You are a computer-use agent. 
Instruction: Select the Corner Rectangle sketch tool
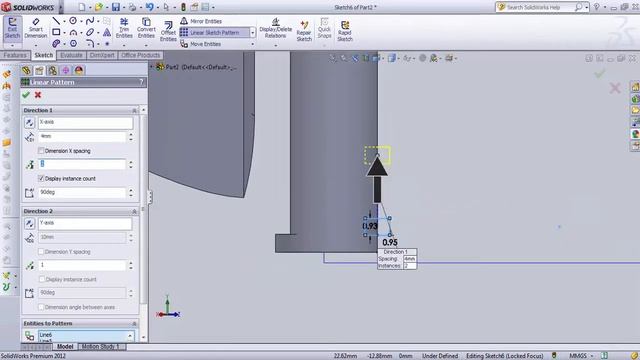[x=56, y=32]
